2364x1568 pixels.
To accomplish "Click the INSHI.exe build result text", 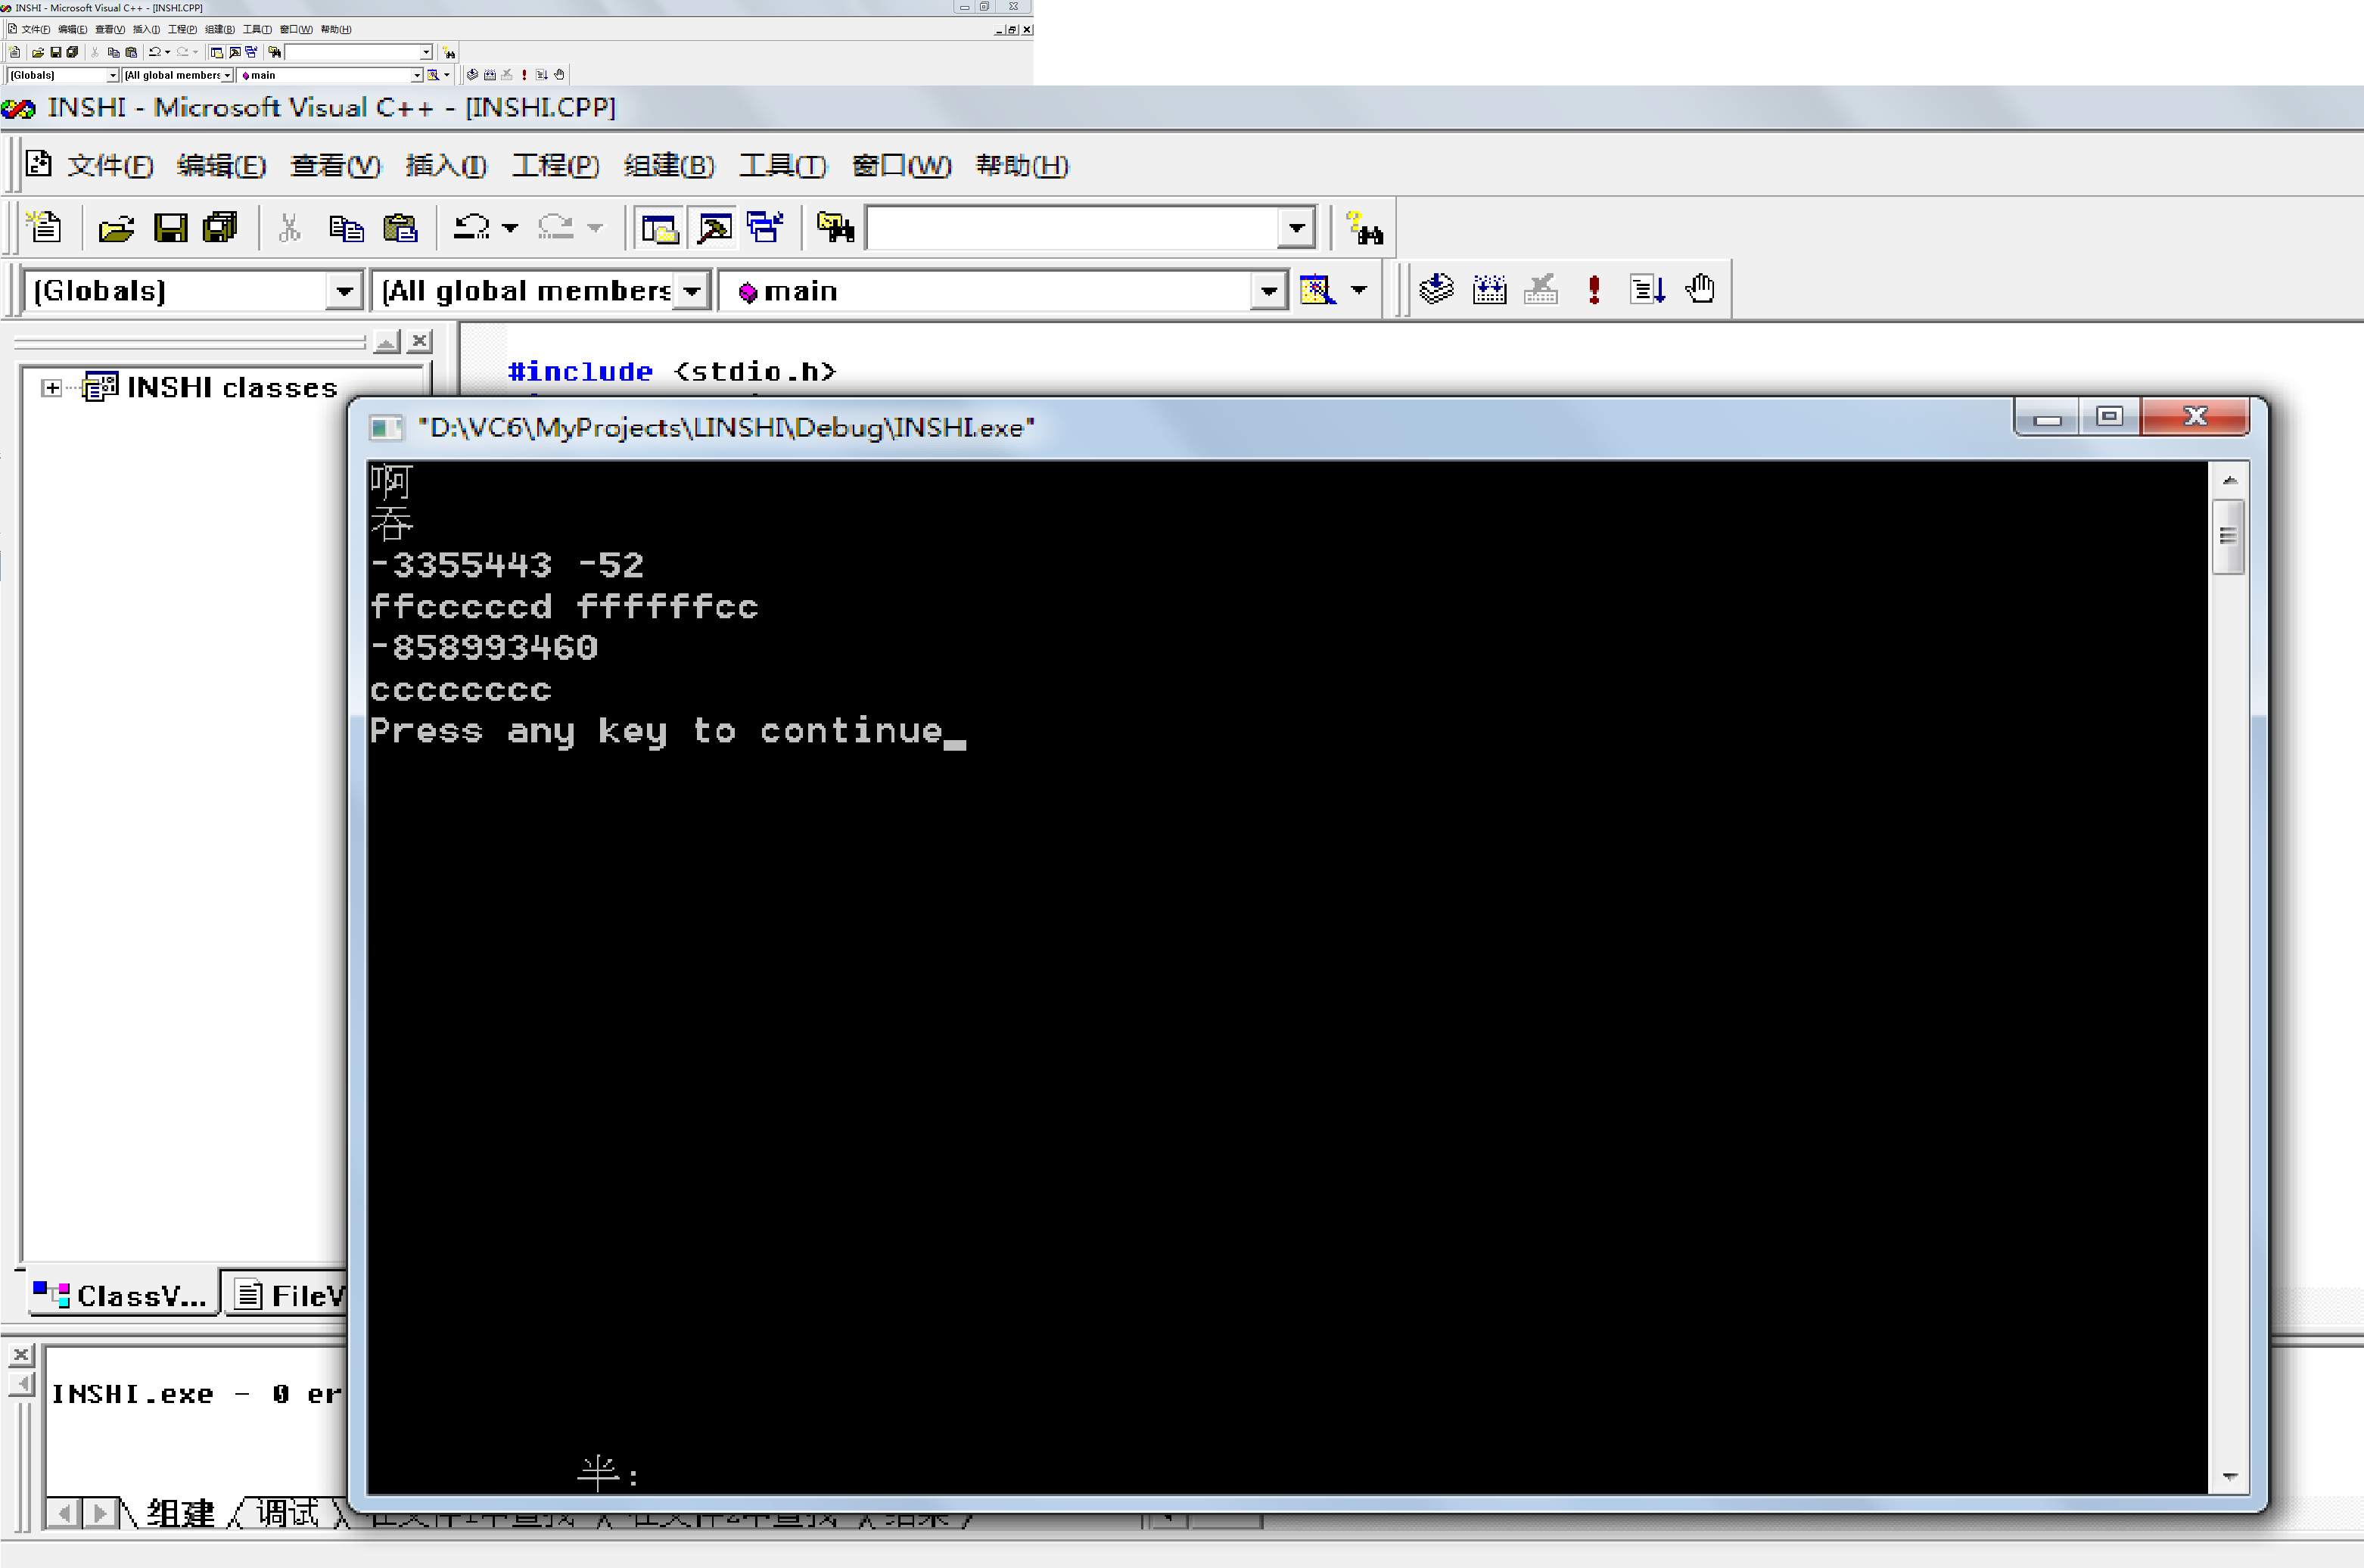I will [196, 1394].
